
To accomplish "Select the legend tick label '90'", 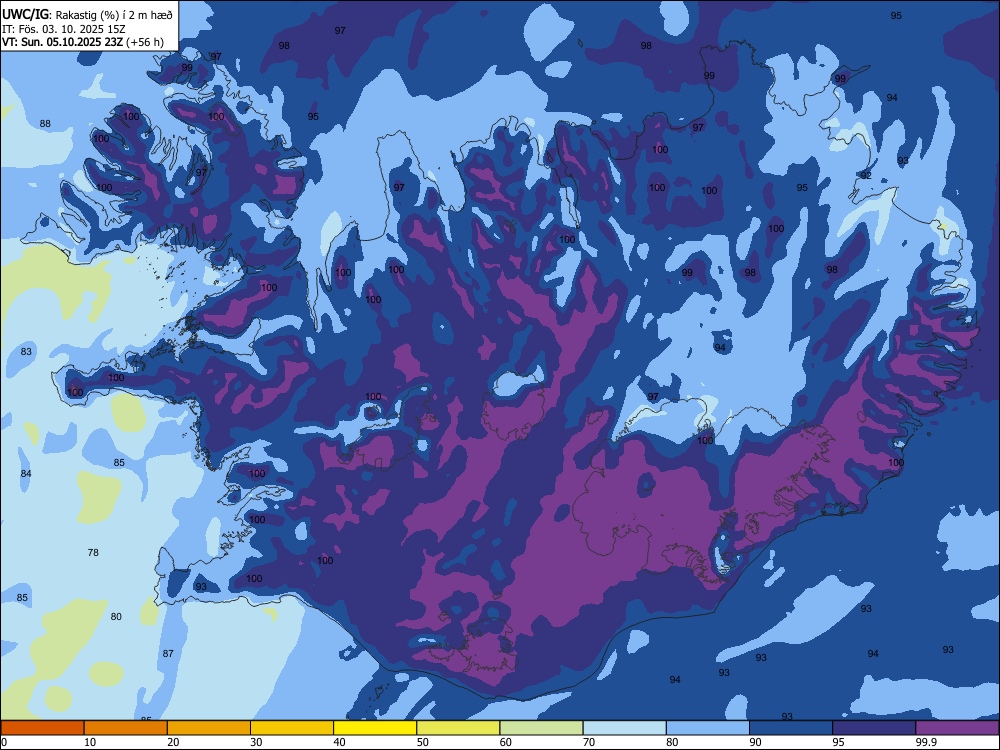I will (756, 742).
